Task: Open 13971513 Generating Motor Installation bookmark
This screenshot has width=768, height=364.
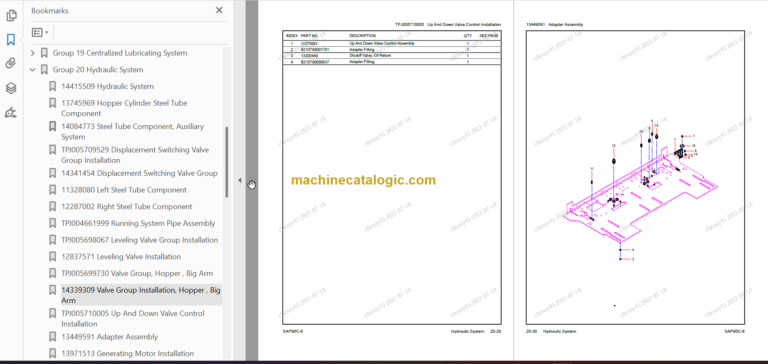Action: click(127, 353)
